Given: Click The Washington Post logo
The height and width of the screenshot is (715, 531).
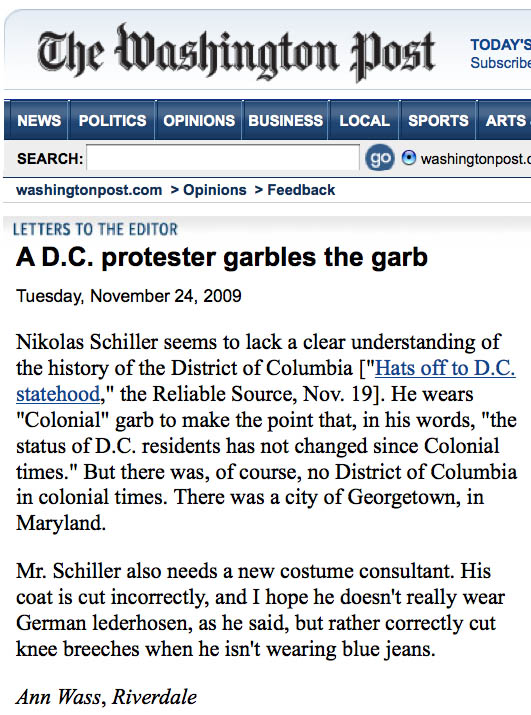Looking at the screenshot, I should (236, 52).
